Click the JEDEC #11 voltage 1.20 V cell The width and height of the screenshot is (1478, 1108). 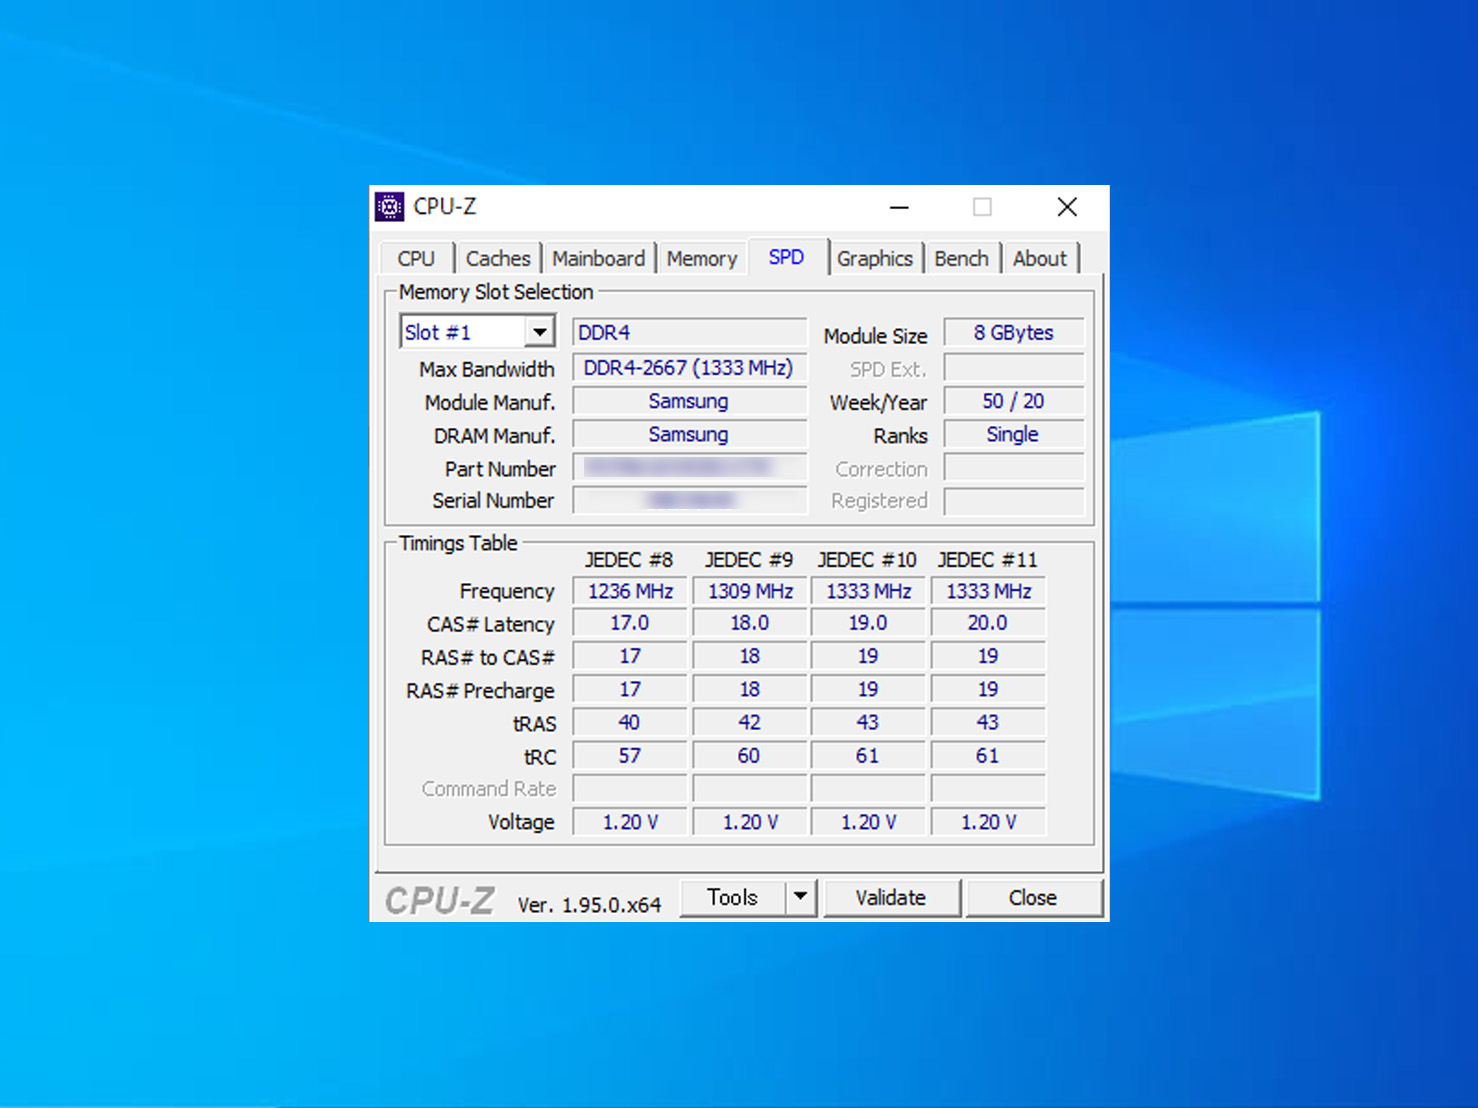pyautogui.click(x=988, y=821)
